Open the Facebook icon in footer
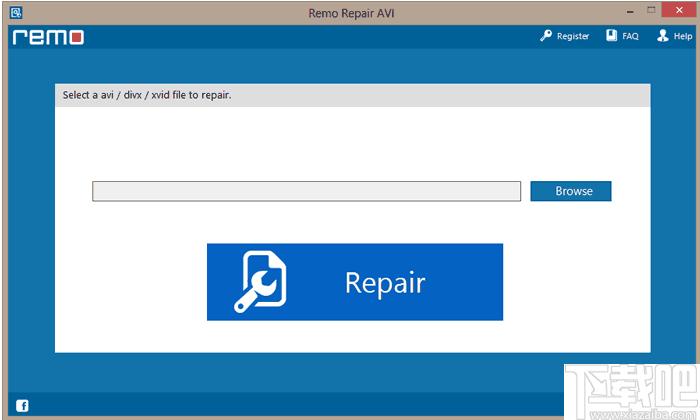Image resolution: width=700 pixels, height=420 pixels. pyautogui.click(x=22, y=405)
